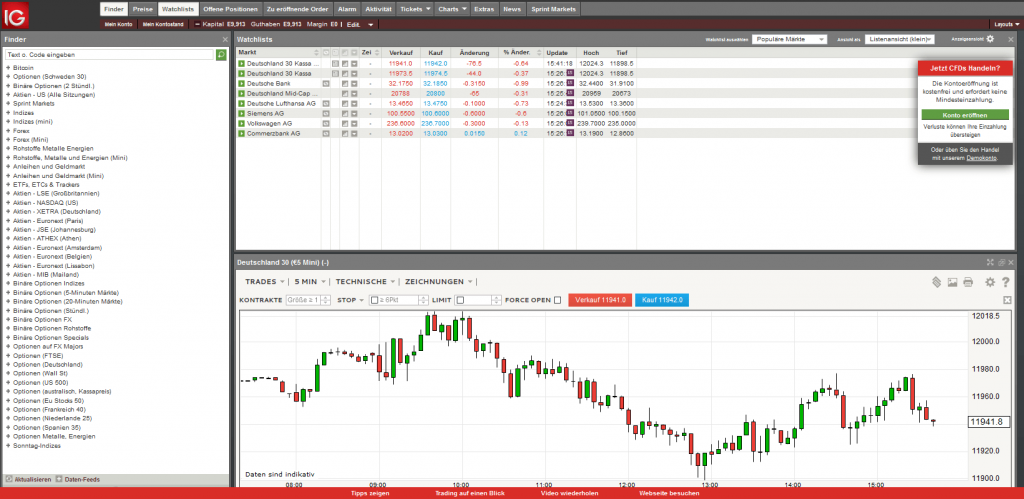Open chart icon for Siemens AG row

(x=345, y=113)
